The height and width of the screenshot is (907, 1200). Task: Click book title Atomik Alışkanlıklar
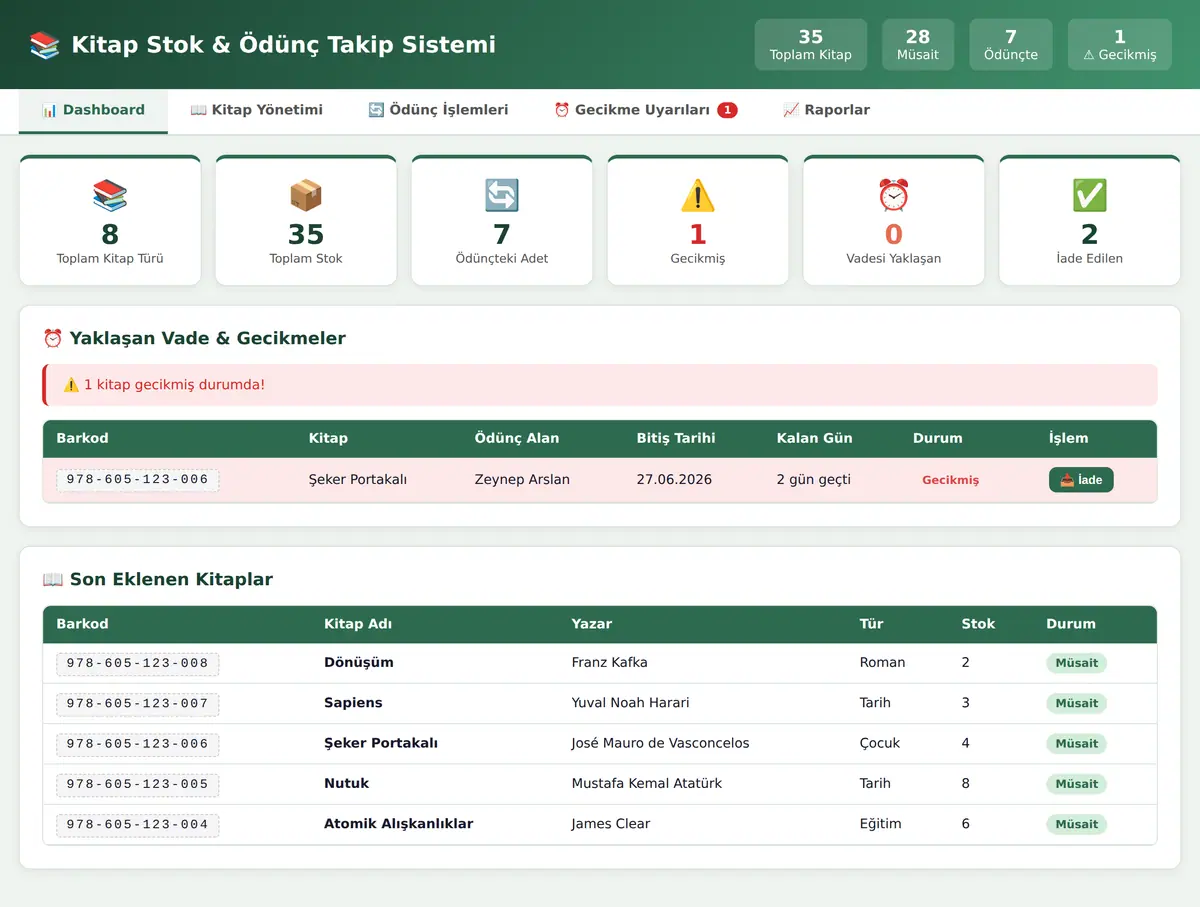399,824
